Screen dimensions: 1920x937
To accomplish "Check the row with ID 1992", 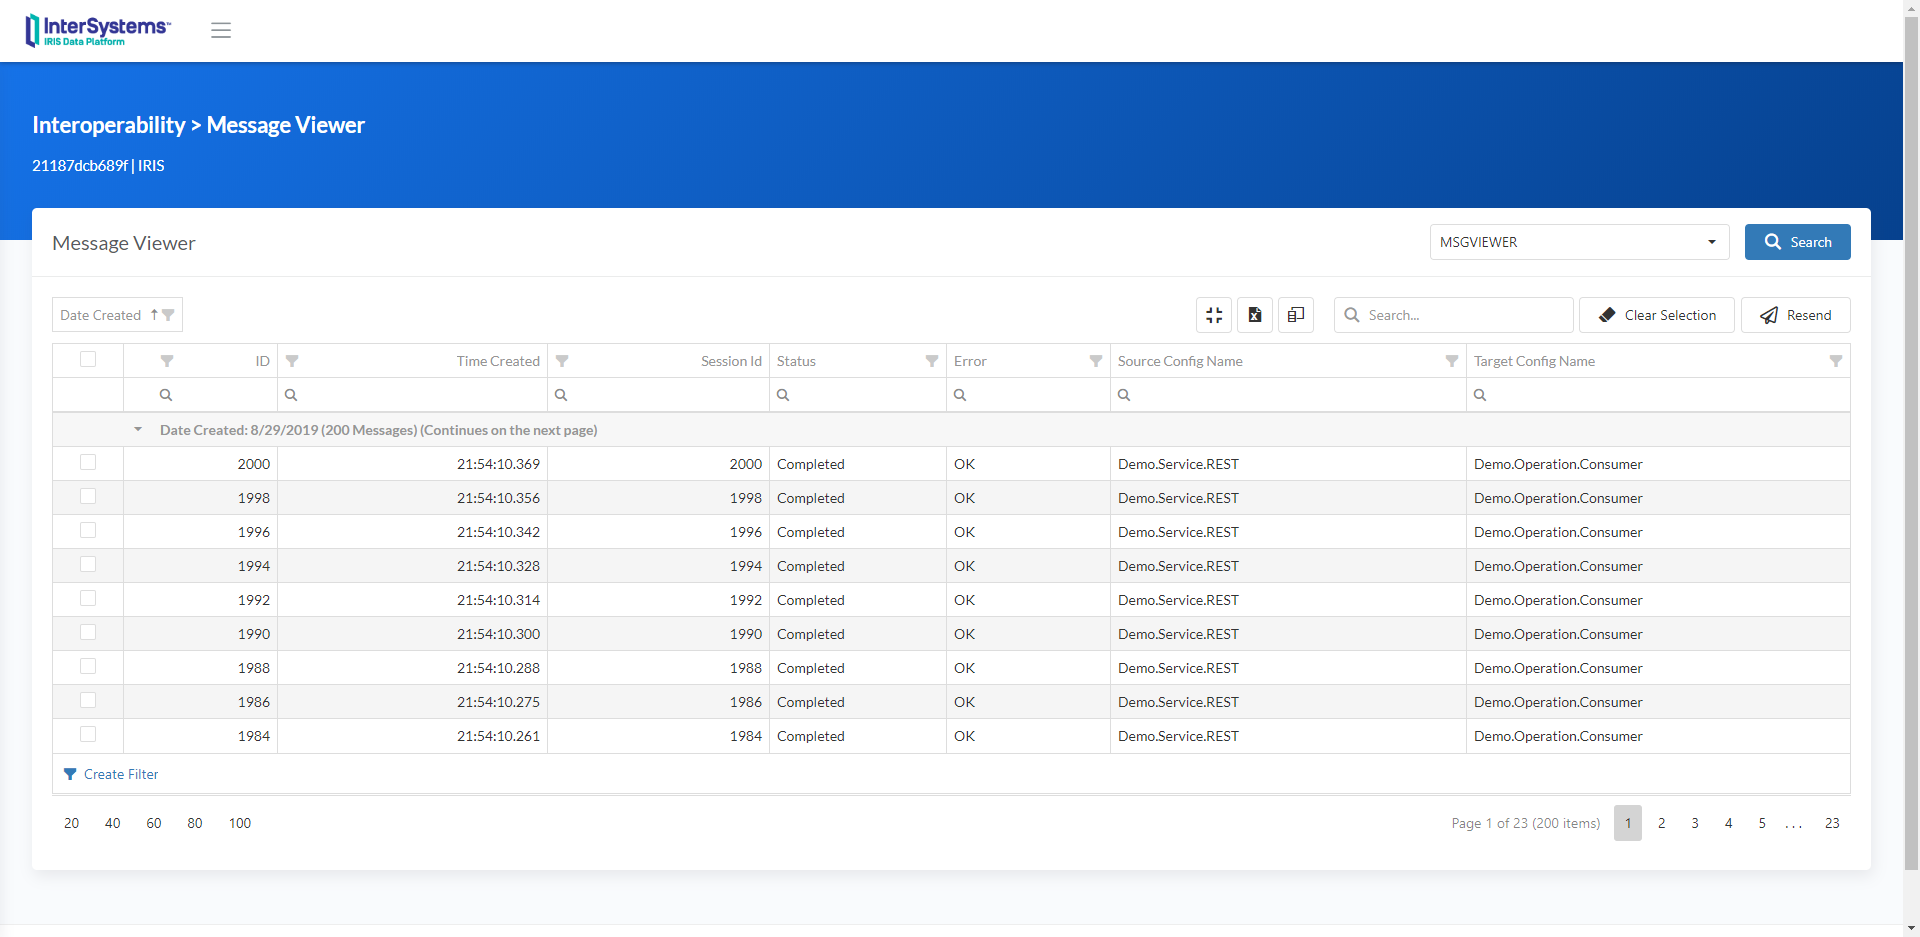I will [x=88, y=598].
